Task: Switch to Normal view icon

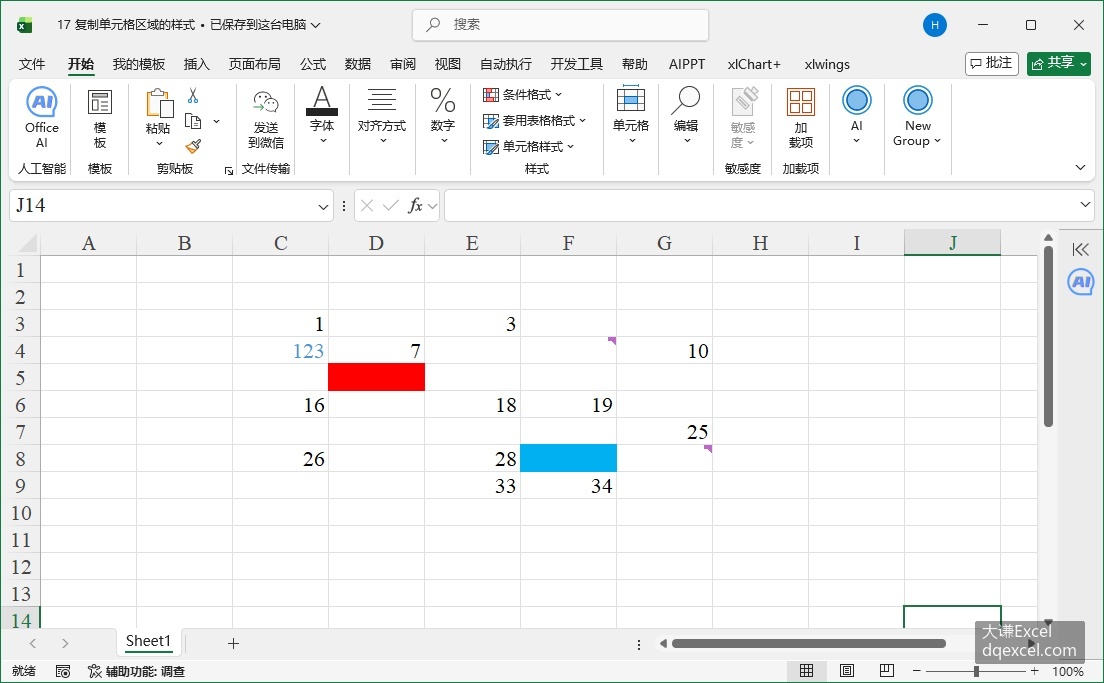Action: [806, 670]
